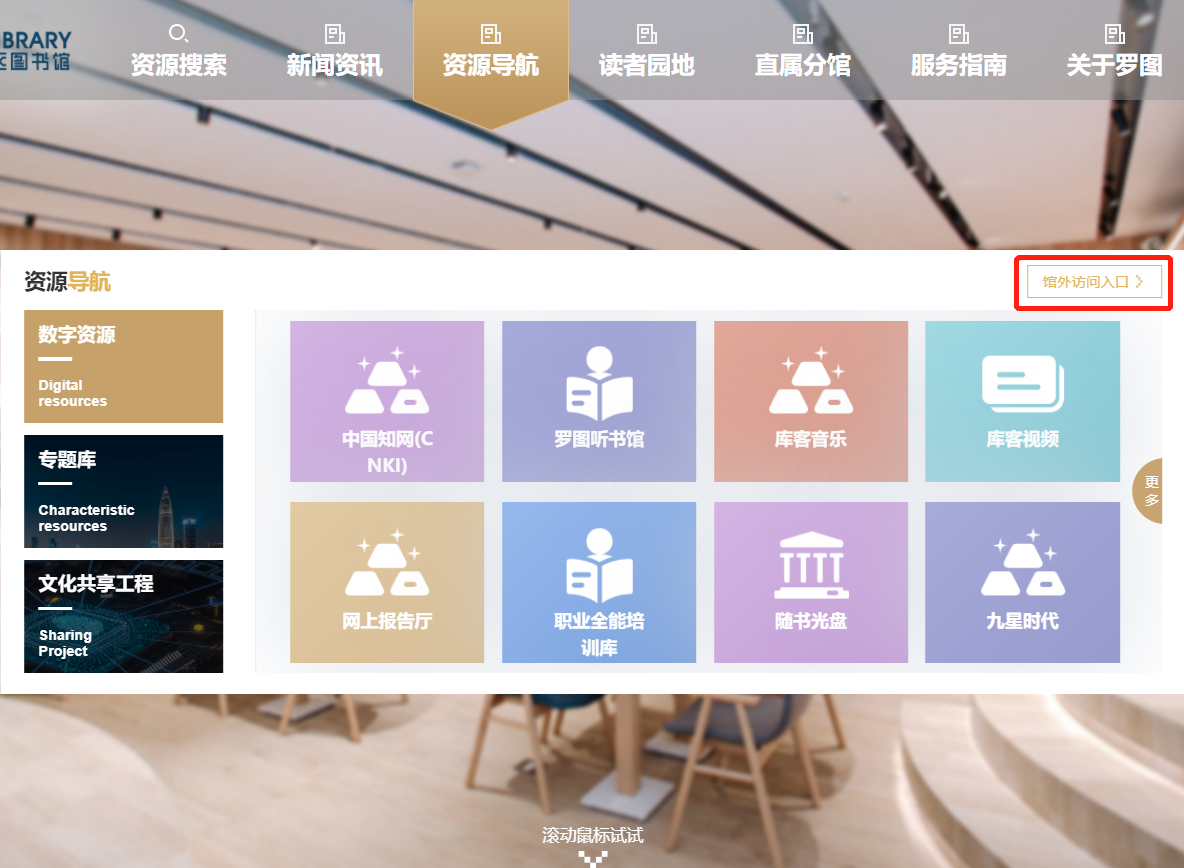Open the 九星时代 resource tile
The height and width of the screenshot is (868, 1184).
tap(1022, 582)
